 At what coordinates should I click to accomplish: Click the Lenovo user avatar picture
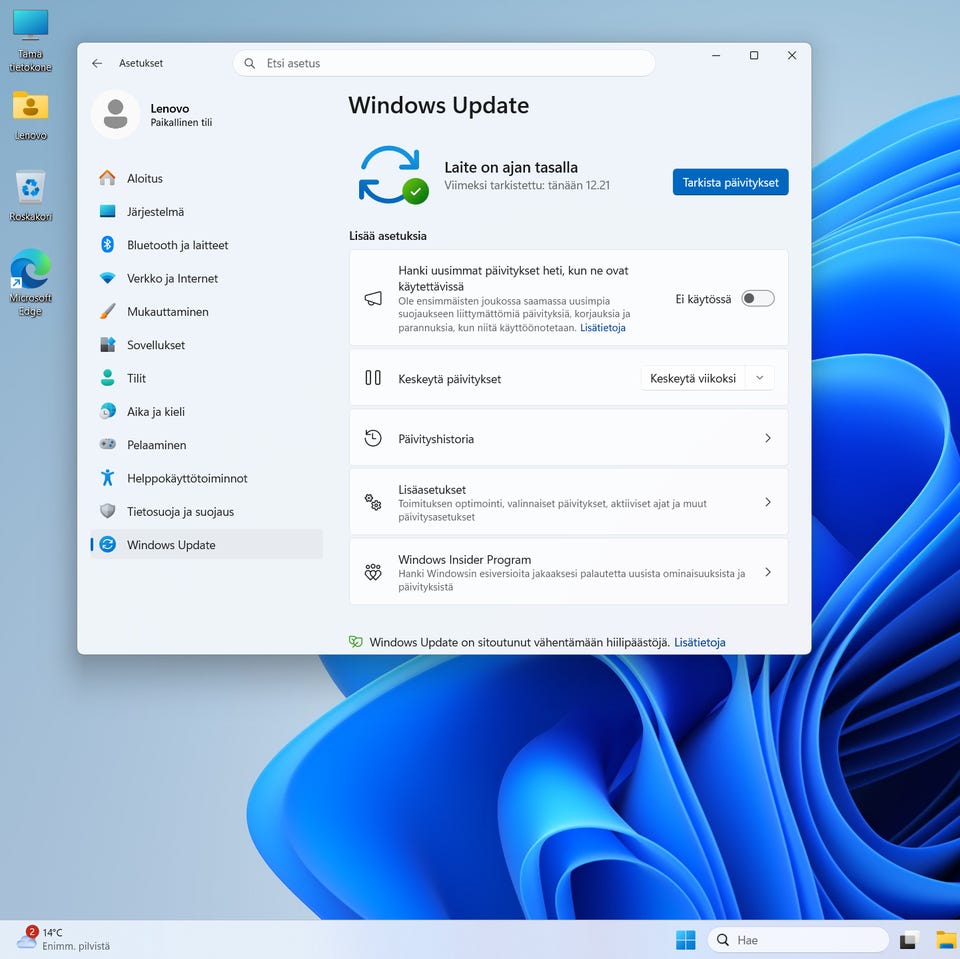click(x=116, y=115)
